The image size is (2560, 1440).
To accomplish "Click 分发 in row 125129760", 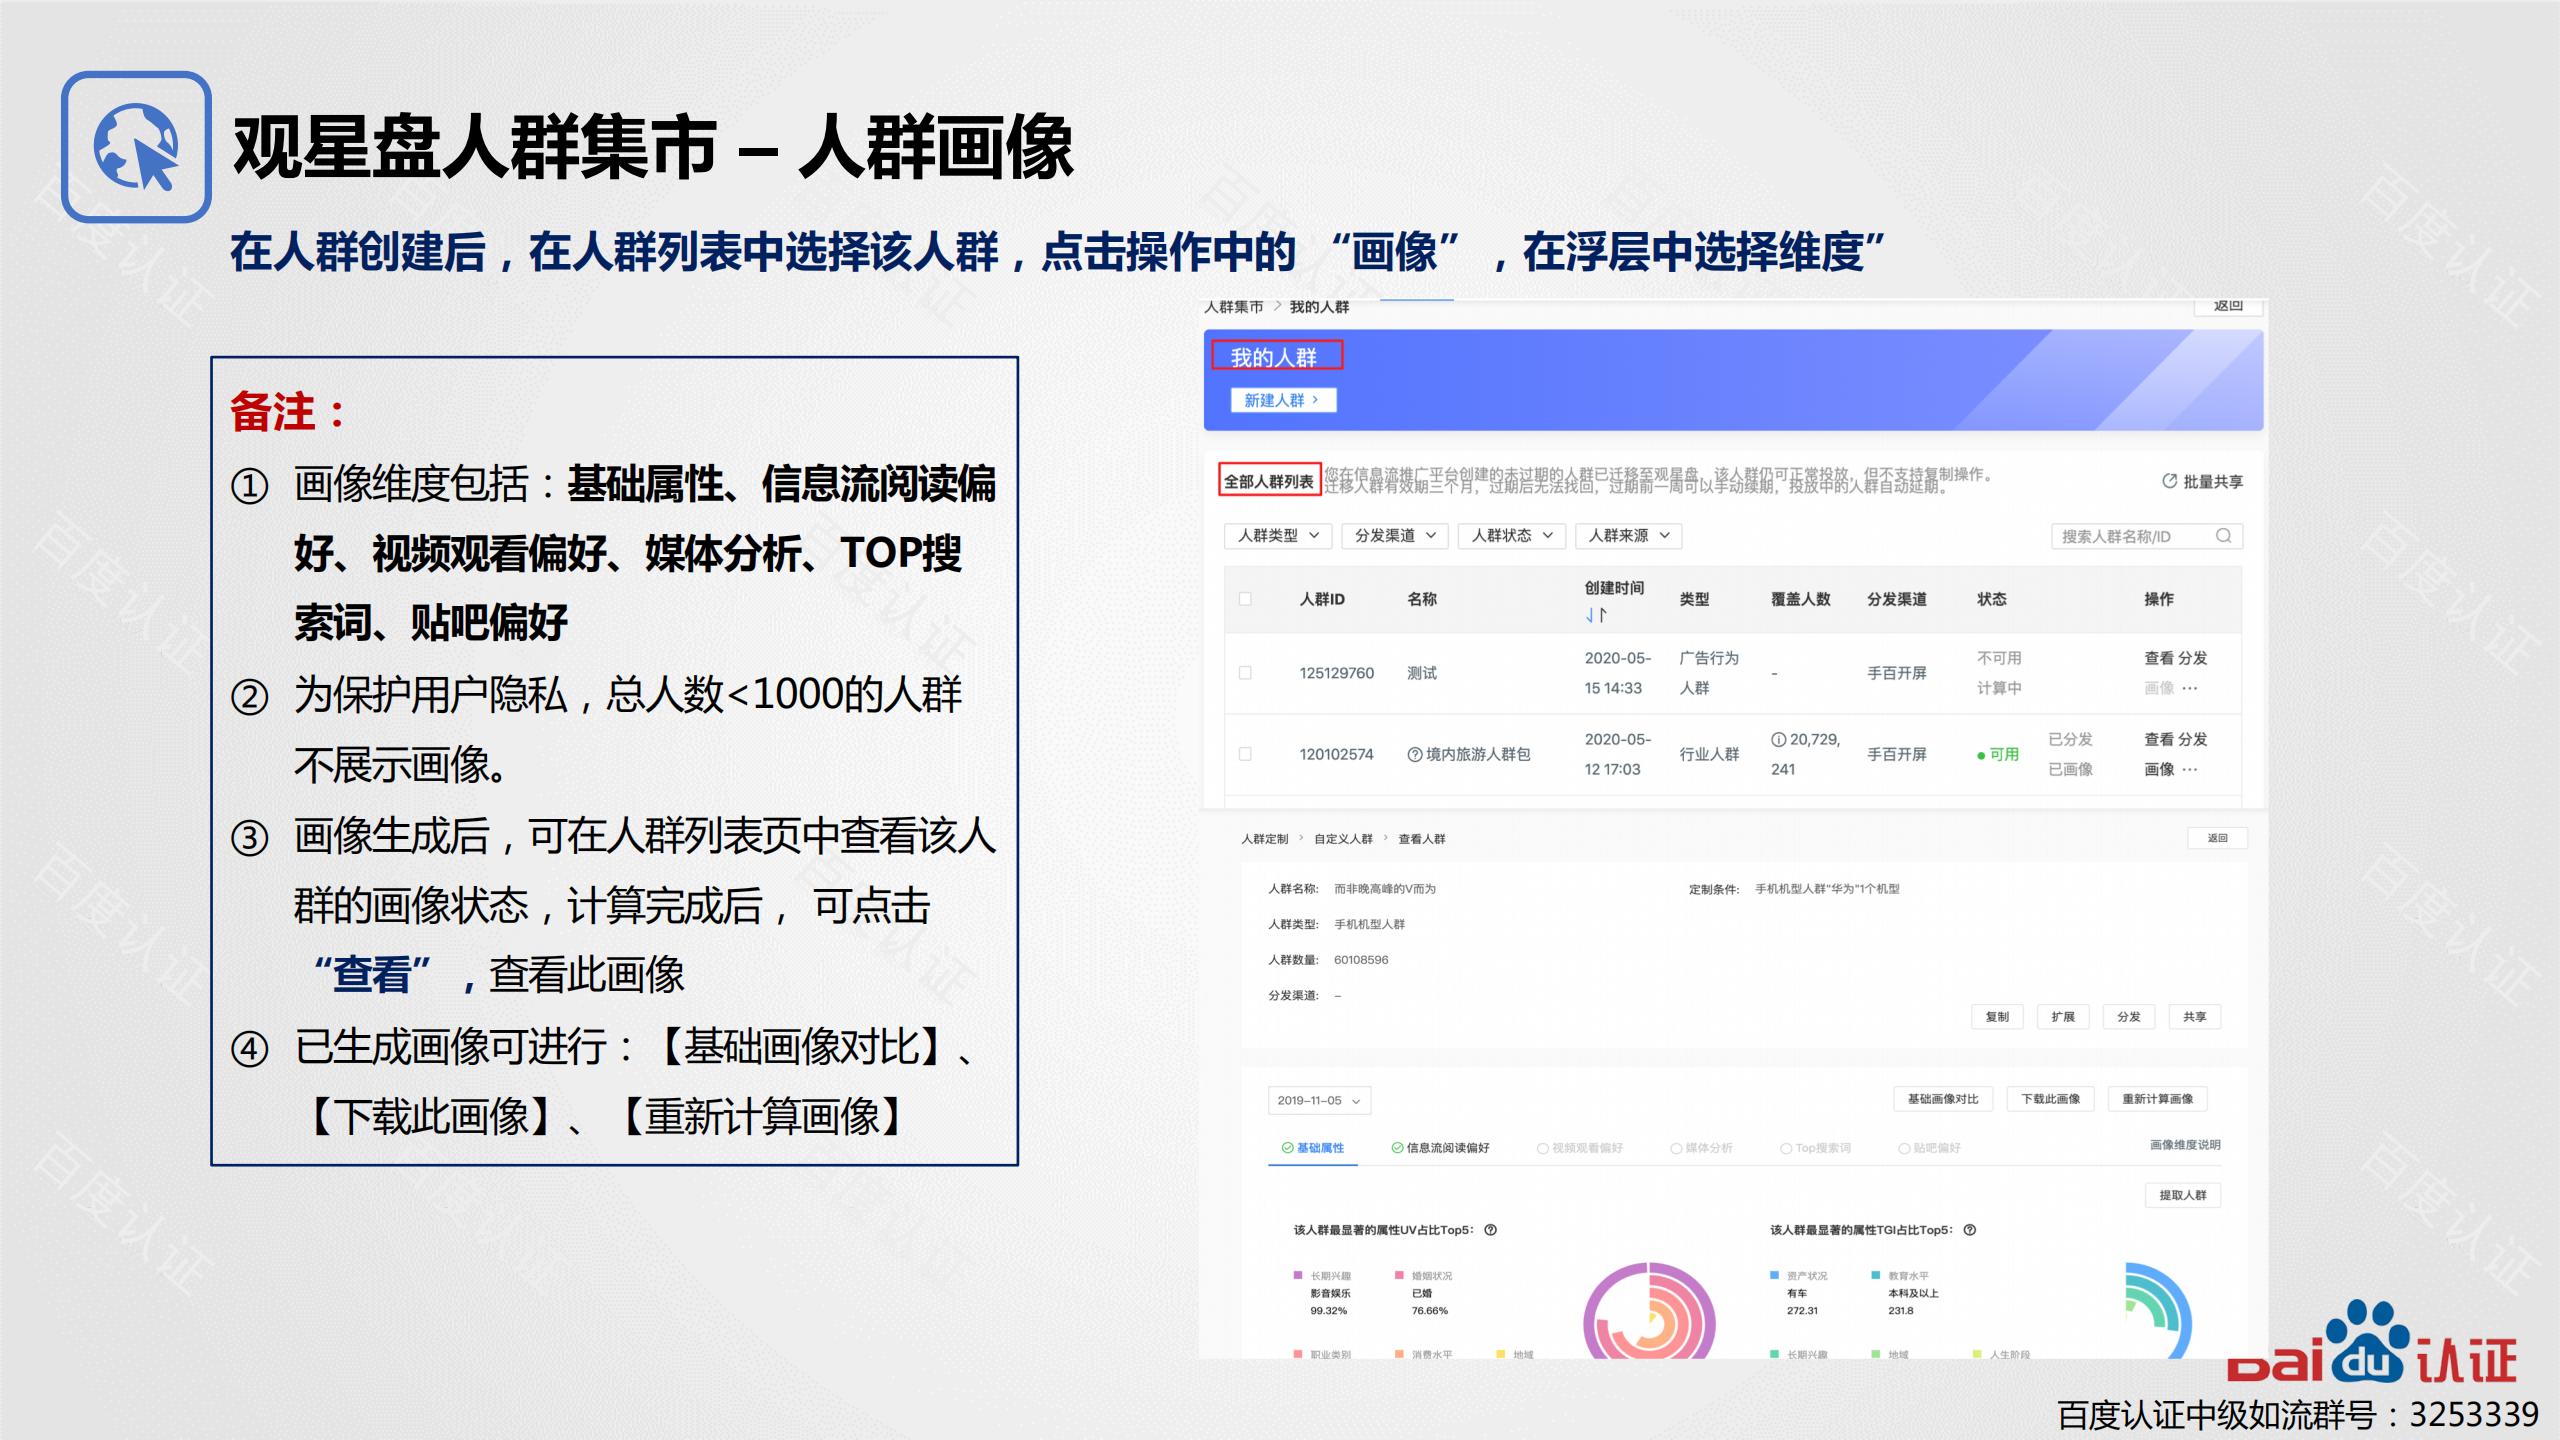I will click(x=2193, y=658).
